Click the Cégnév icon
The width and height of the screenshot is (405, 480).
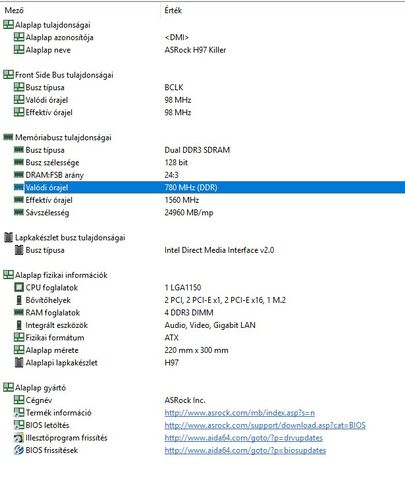pyautogui.click(x=19, y=400)
